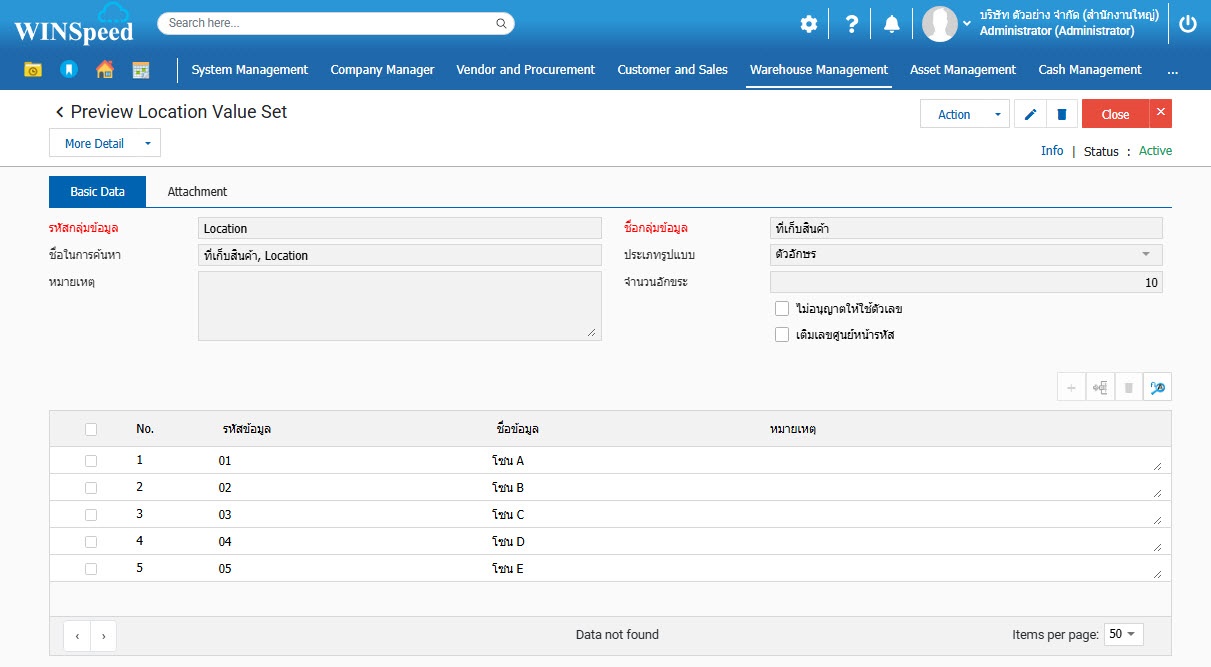Check the ไม่อนุญาตให้ใช้ตัวเลข checkbox

[782, 309]
